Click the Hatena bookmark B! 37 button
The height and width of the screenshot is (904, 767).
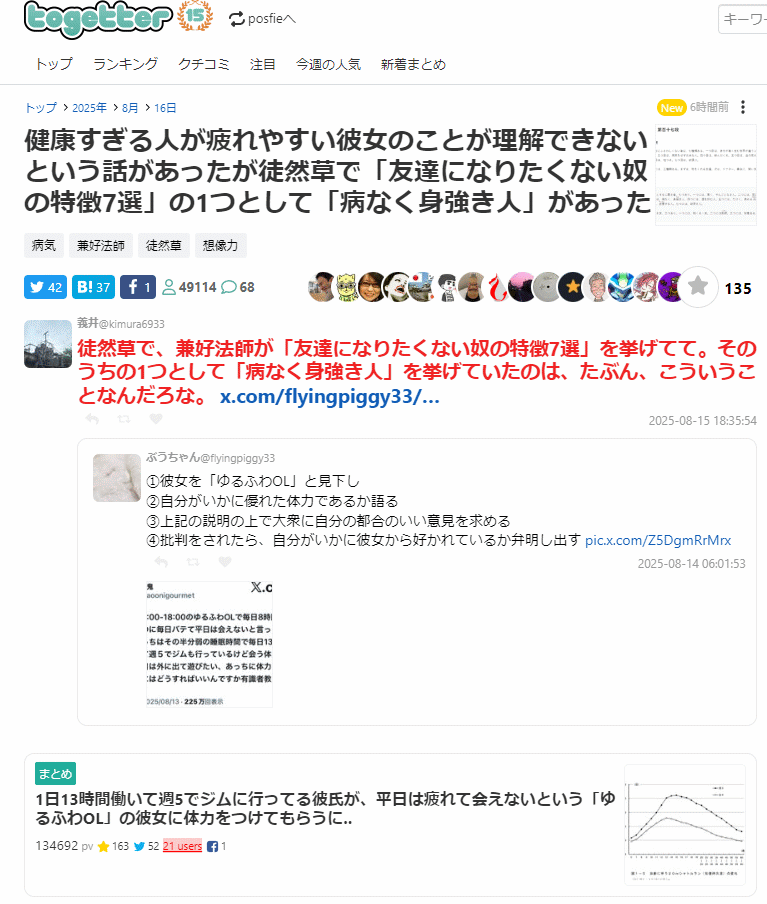(x=93, y=287)
